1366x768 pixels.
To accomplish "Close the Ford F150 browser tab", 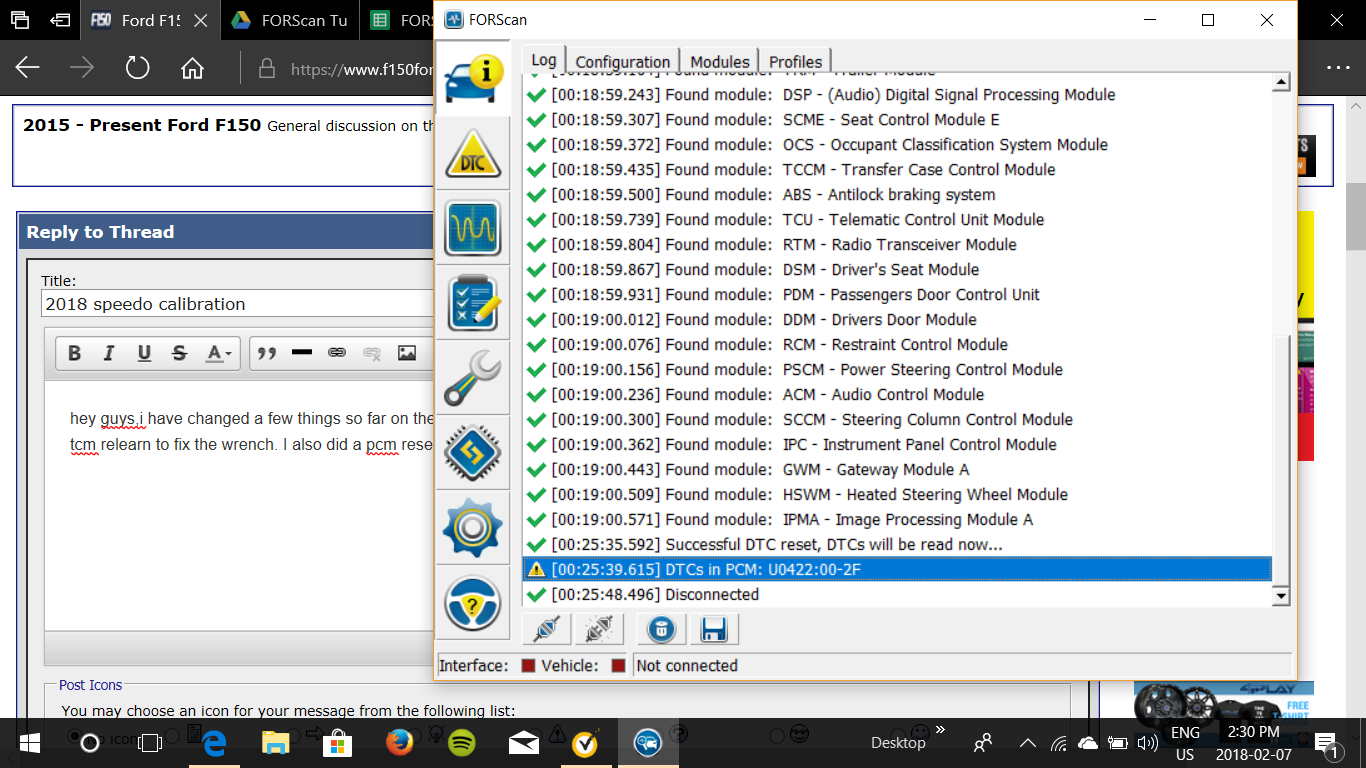I will (201, 20).
